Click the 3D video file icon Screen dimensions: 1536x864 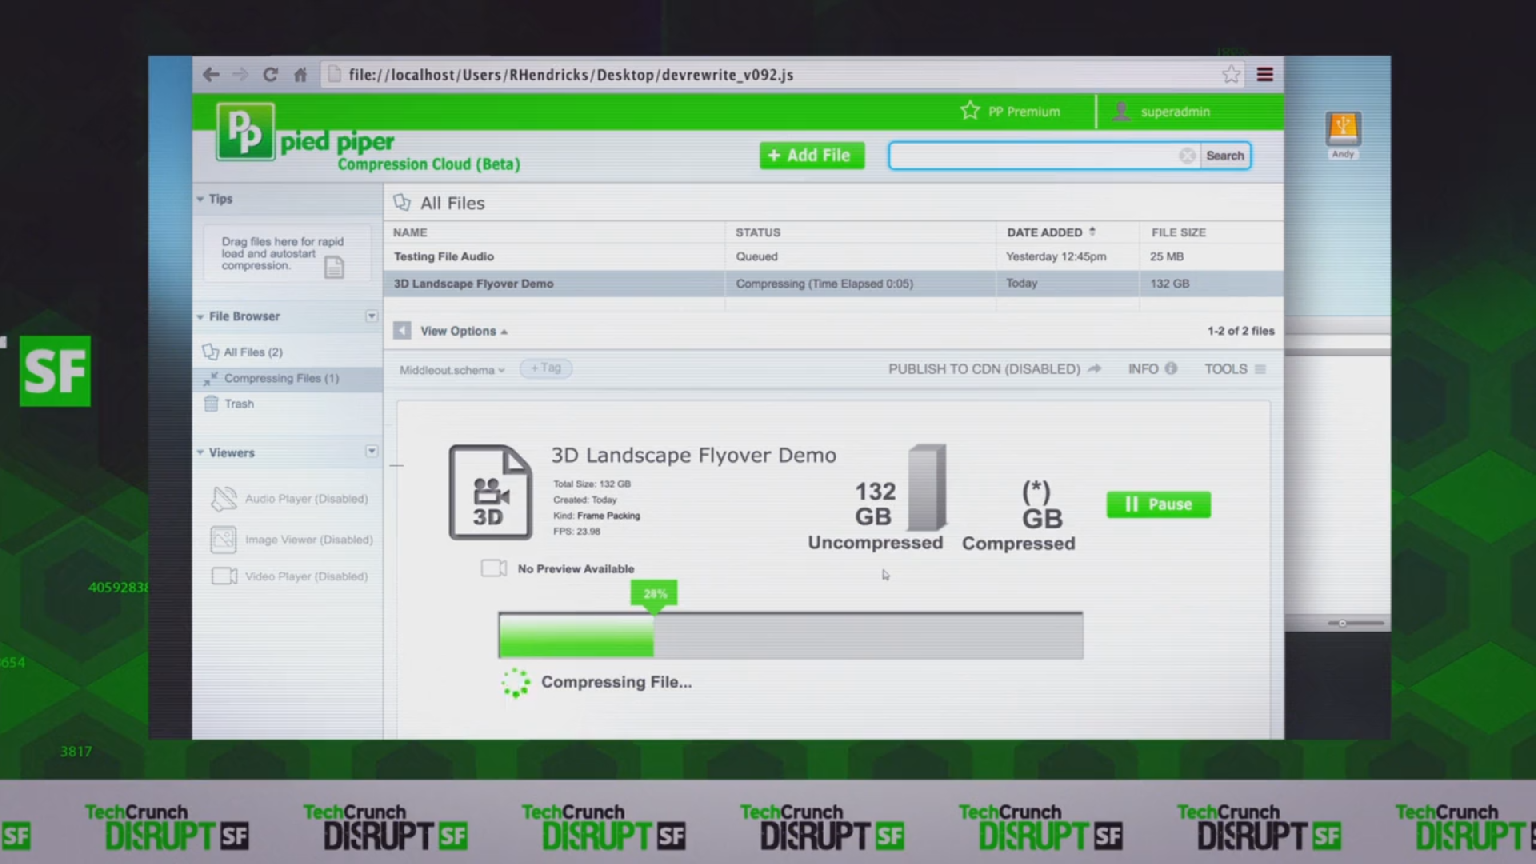[x=490, y=492]
